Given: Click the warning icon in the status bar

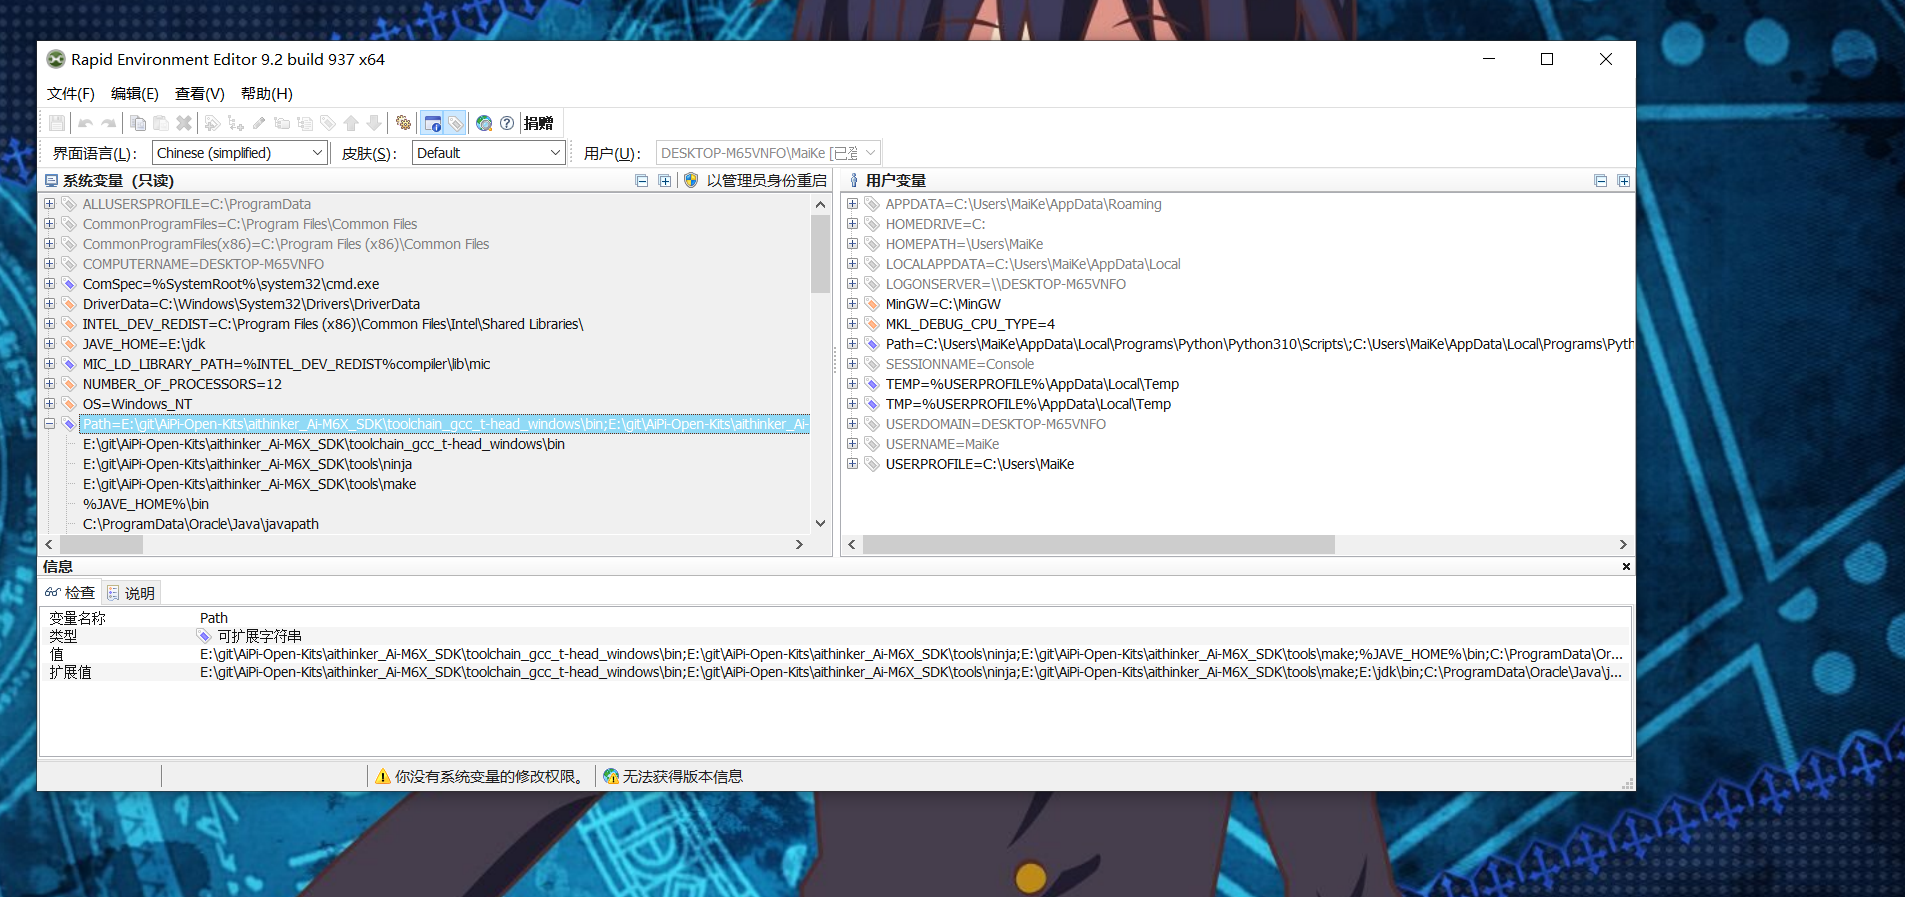Looking at the screenshot, I should coord(383,777).
